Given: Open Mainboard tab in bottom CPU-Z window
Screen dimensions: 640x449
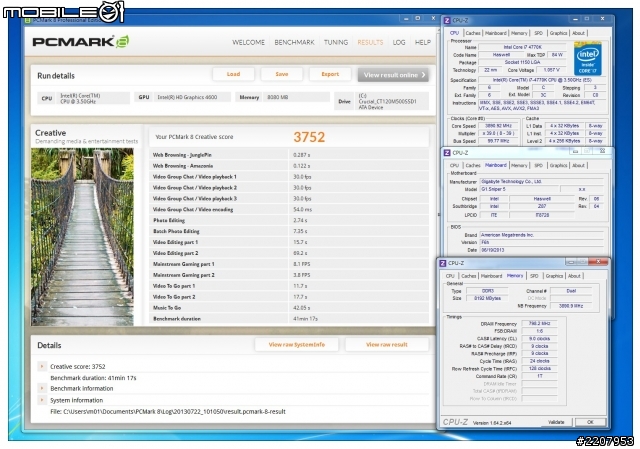Looking at the screenshot, I should click(x=491, y=276).
